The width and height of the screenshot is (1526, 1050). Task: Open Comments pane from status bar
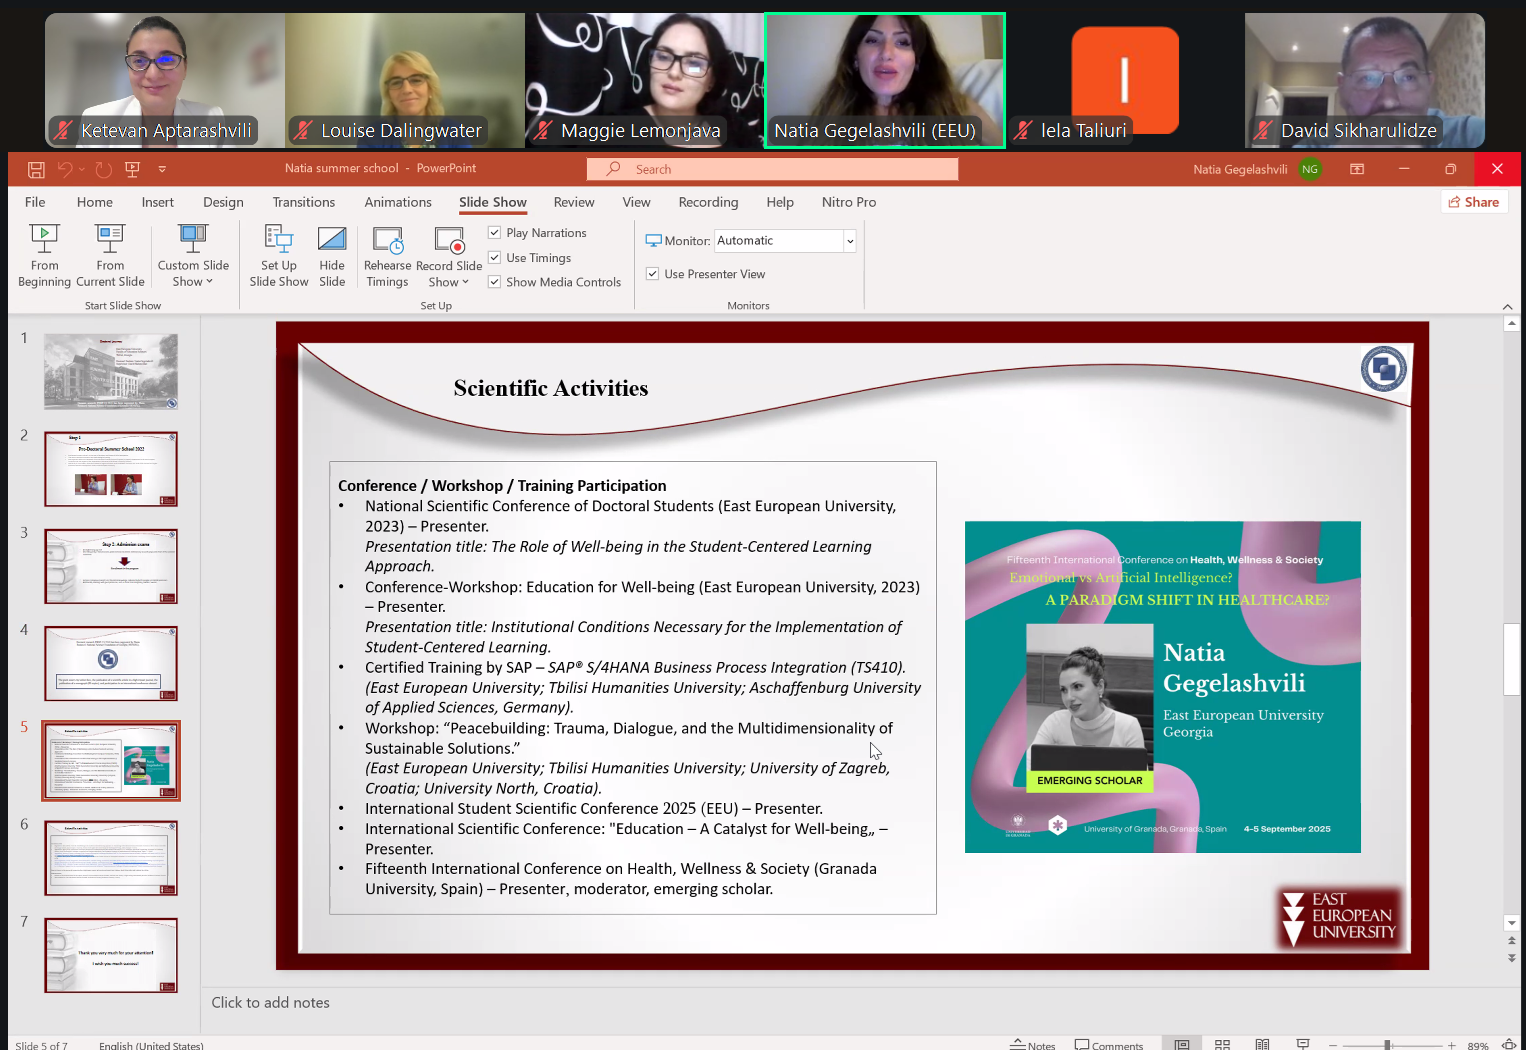pos(1108,1044)
